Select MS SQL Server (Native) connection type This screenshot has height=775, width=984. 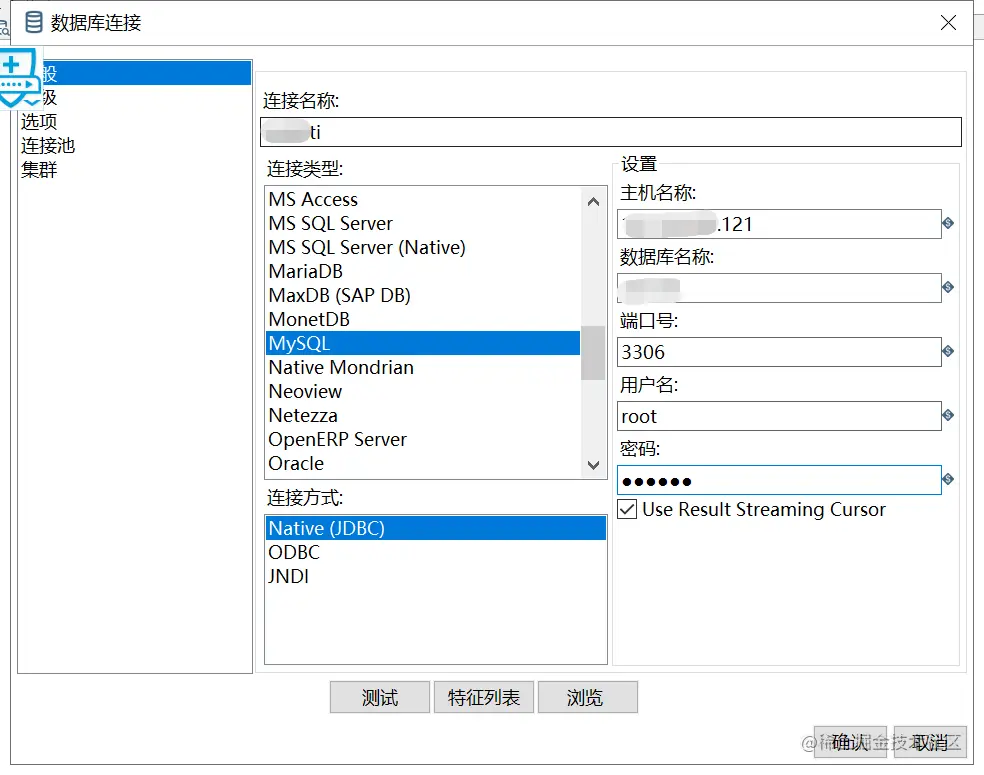423,247
